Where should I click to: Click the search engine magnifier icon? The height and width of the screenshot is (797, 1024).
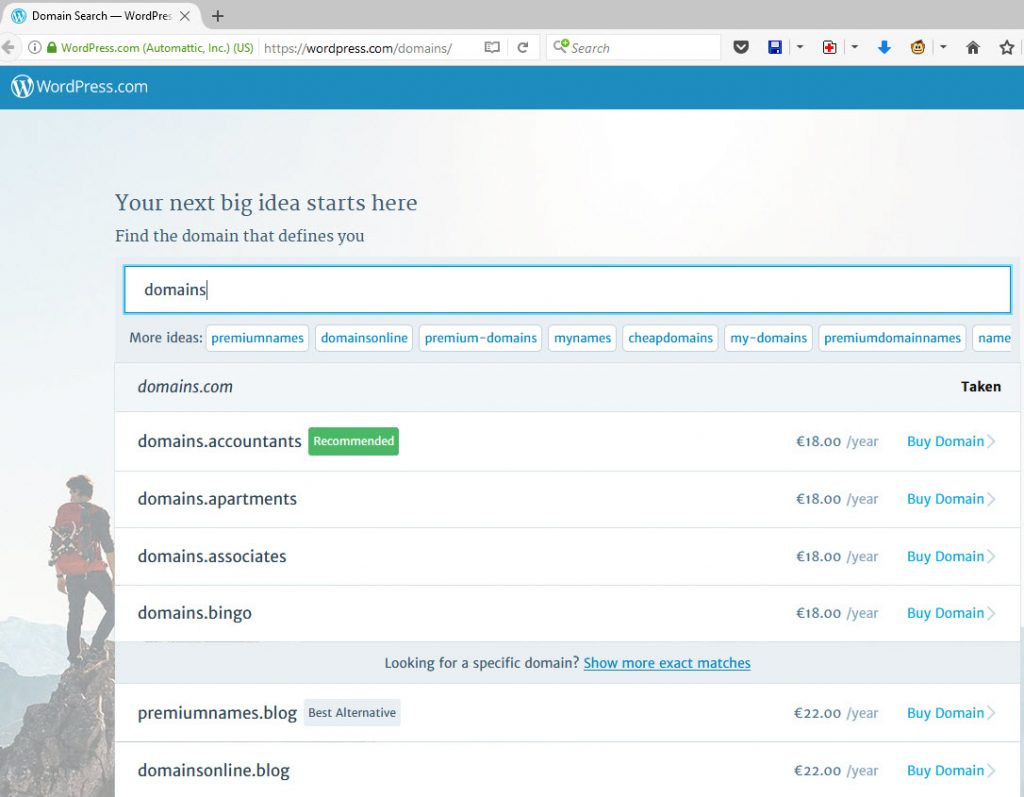coord(560,46)
